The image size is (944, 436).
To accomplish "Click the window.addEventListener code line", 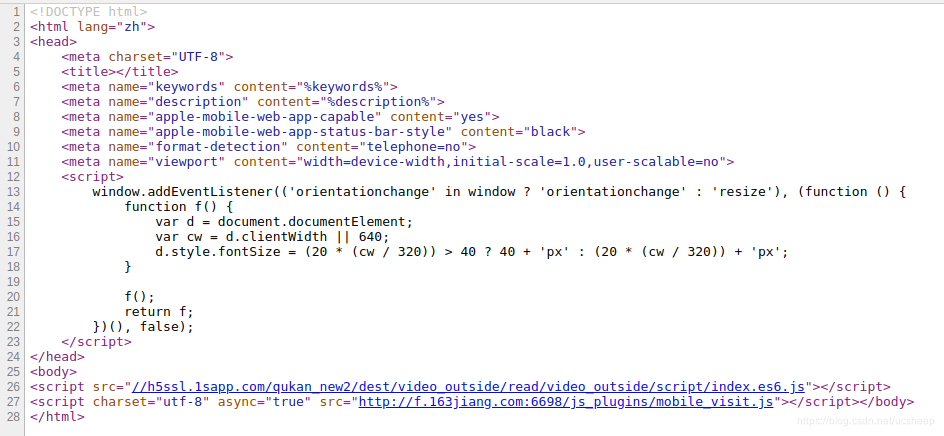I will pos(499,192).
